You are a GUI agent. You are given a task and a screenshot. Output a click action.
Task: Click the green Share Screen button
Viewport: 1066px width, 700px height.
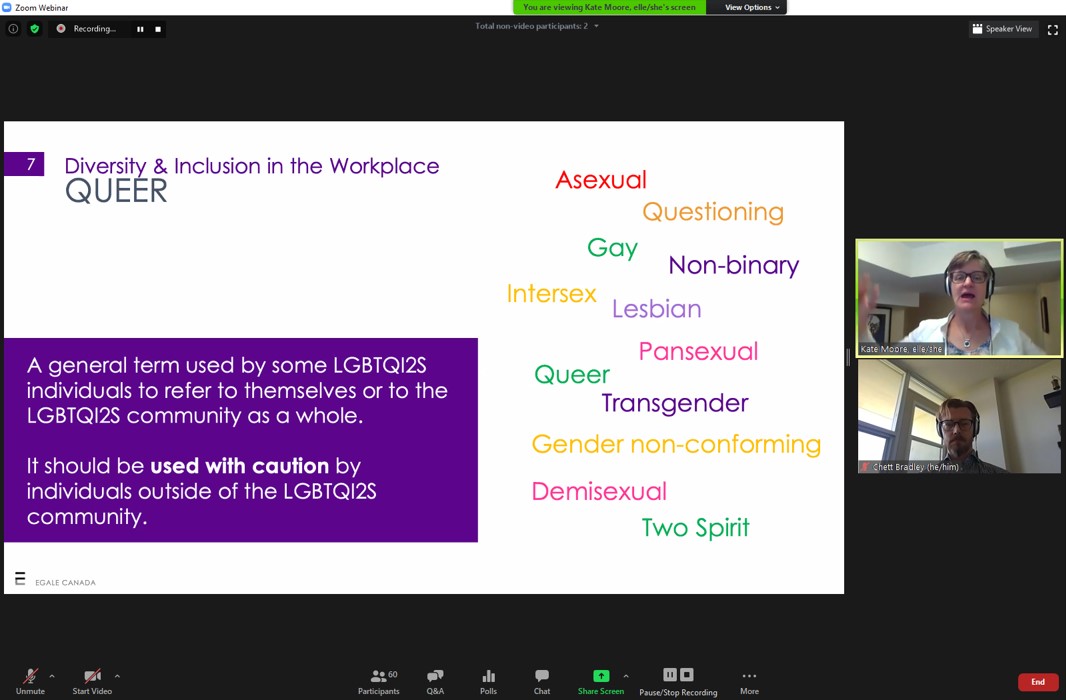click(601, 682)
